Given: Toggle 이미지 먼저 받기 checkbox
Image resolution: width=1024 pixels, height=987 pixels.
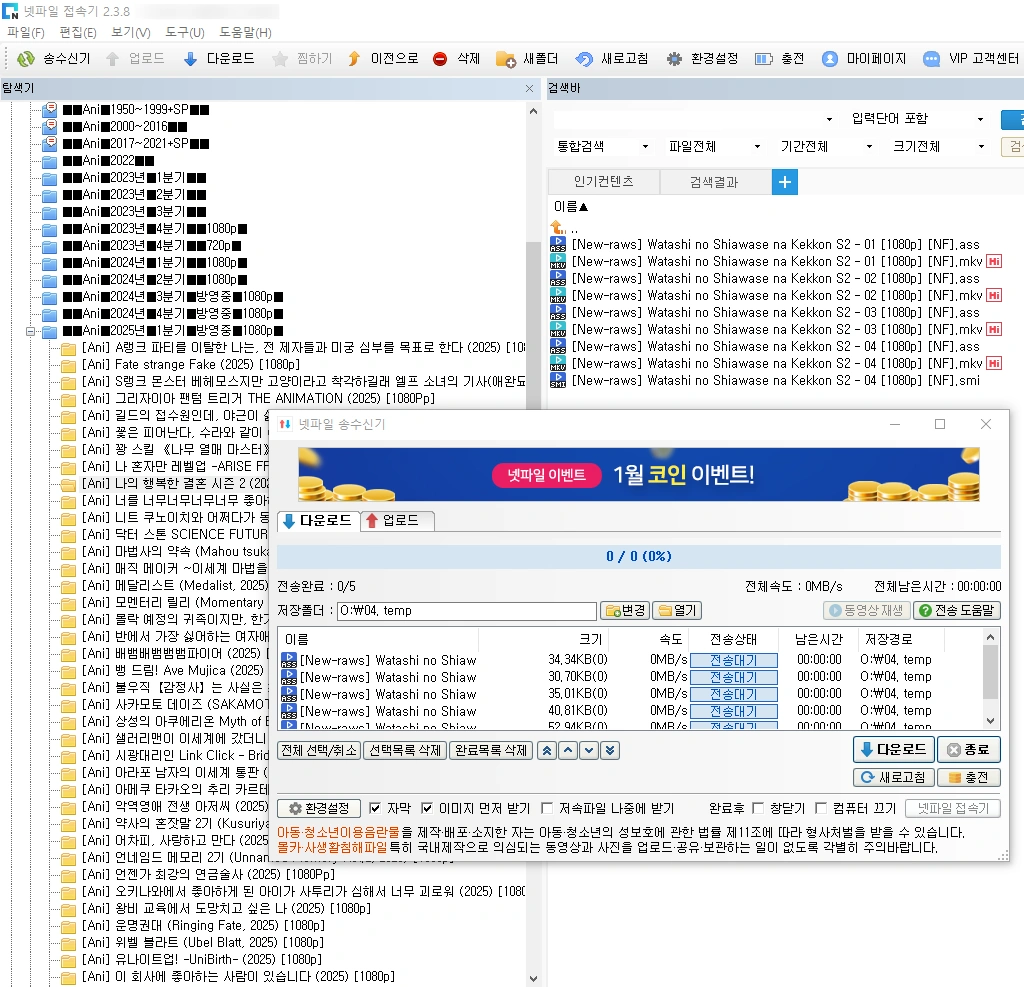Looking at the screenshot, I should 426,809.
